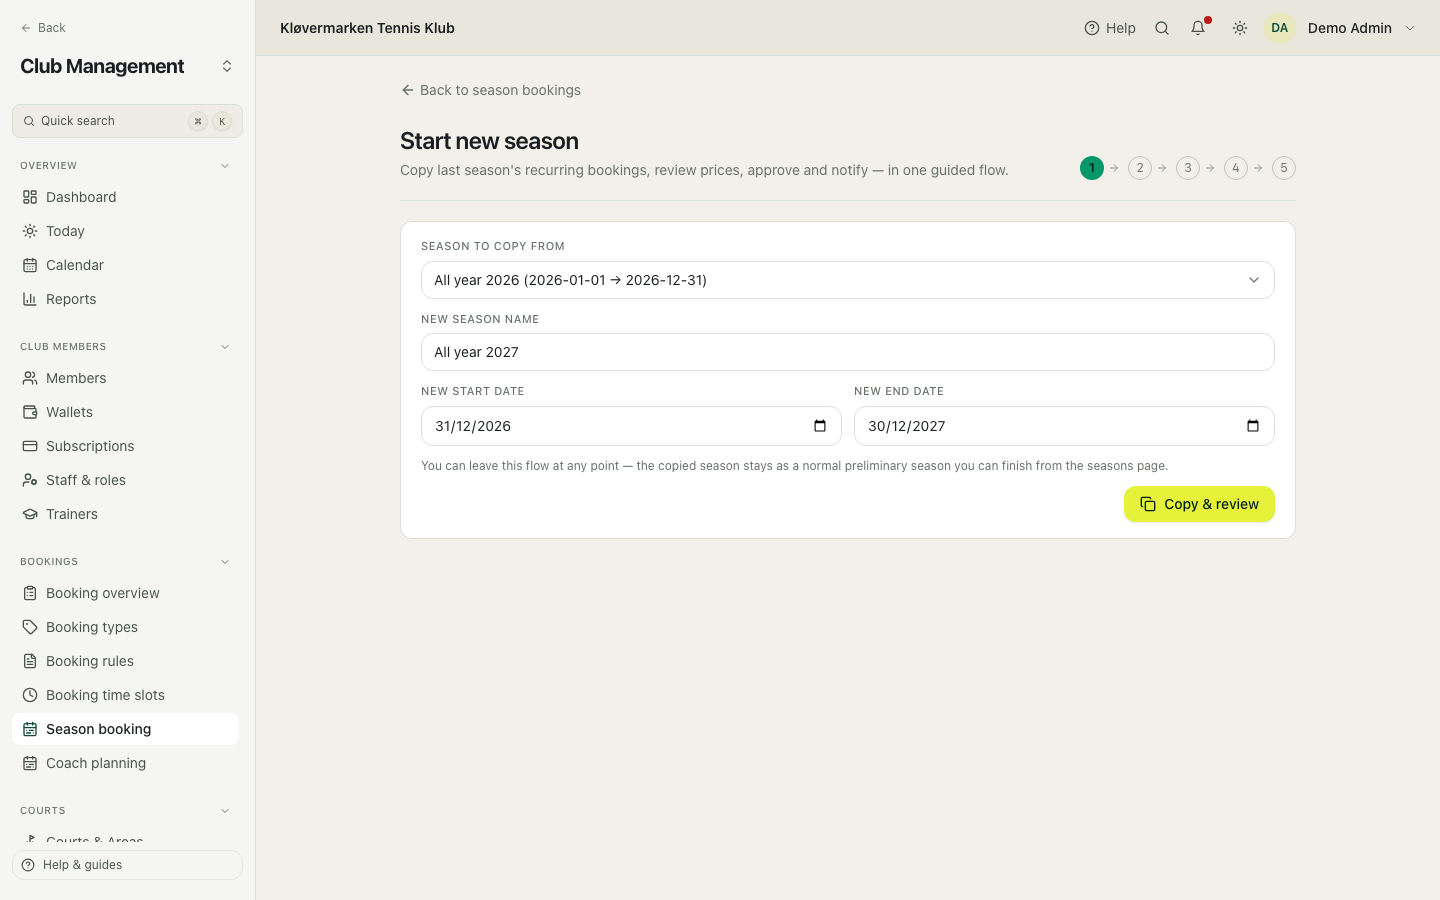
Task: Click the Members people icon
Action: (30, 378)
